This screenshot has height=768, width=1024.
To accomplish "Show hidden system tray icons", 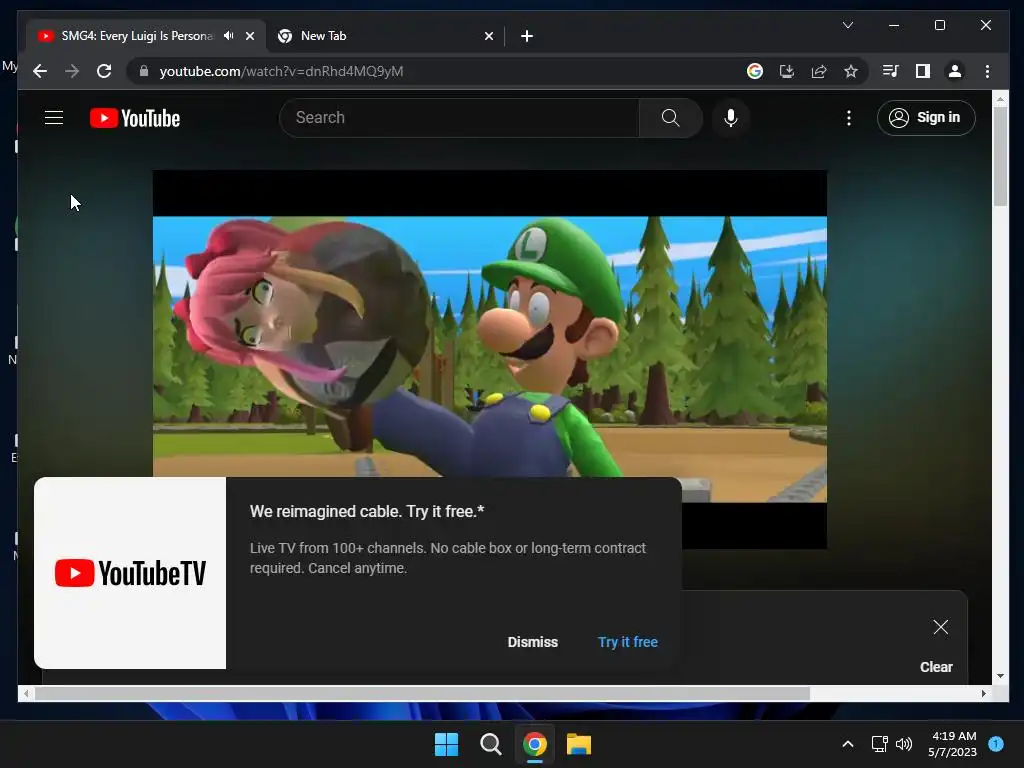I will tap(848, 744).
